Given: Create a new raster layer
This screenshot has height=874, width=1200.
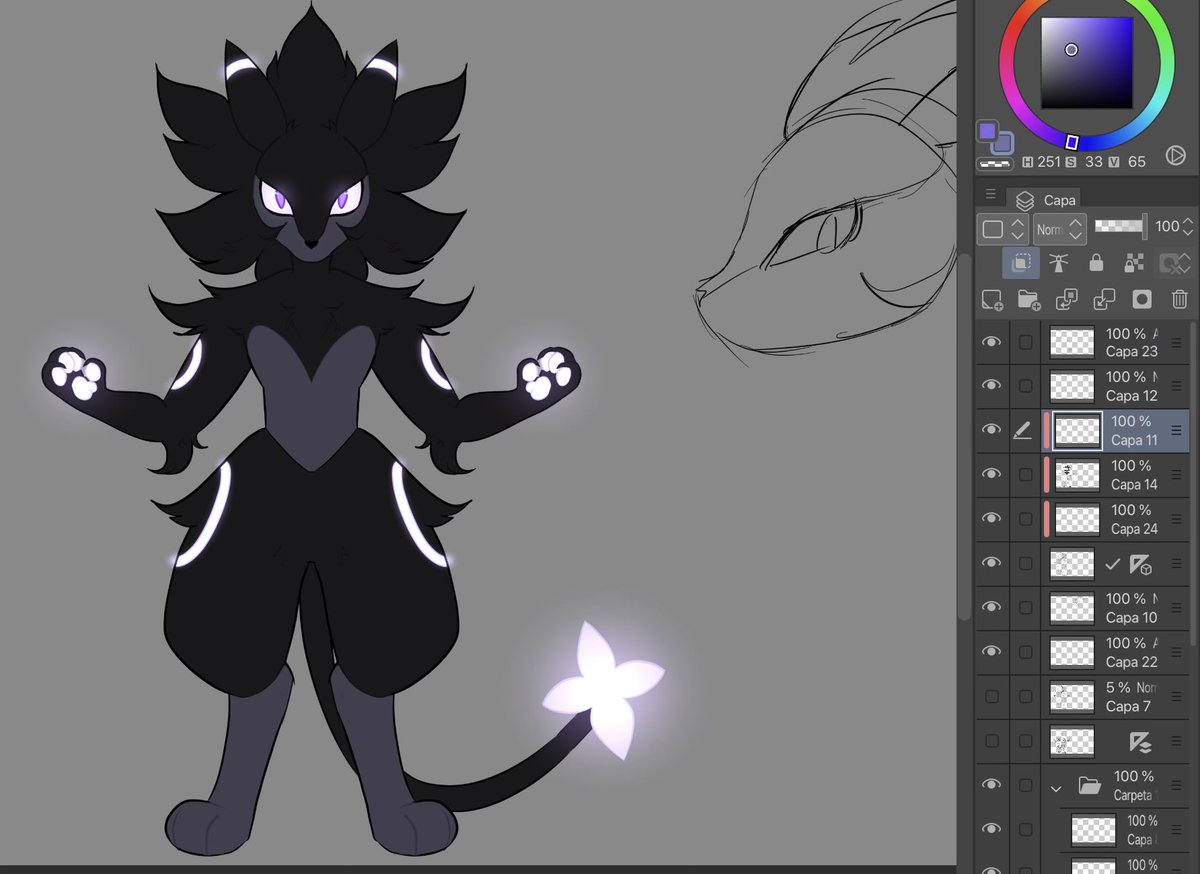Looking at the screenshot, I should (x=991, y=299).
